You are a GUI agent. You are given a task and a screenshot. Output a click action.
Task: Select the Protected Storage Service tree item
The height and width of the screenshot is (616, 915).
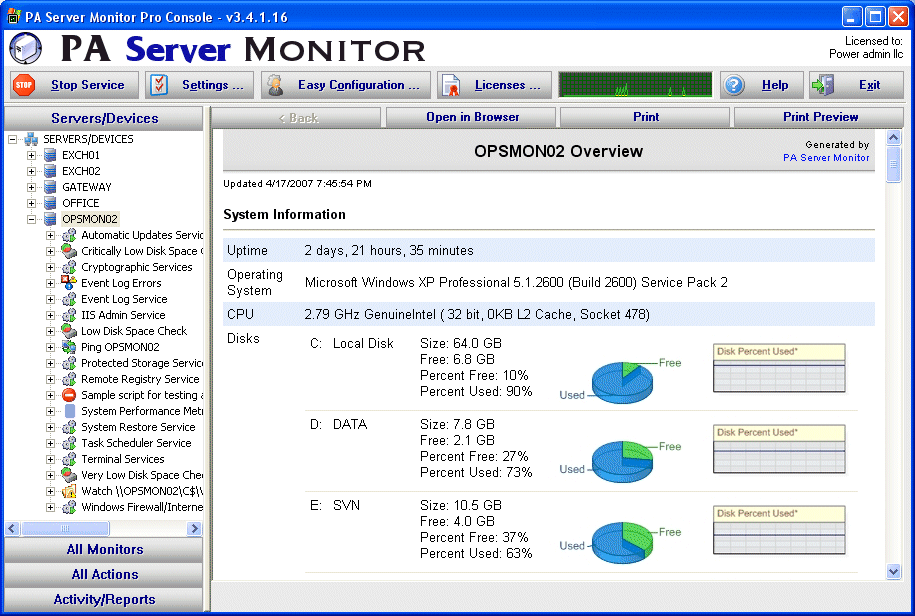coord(141,363)
